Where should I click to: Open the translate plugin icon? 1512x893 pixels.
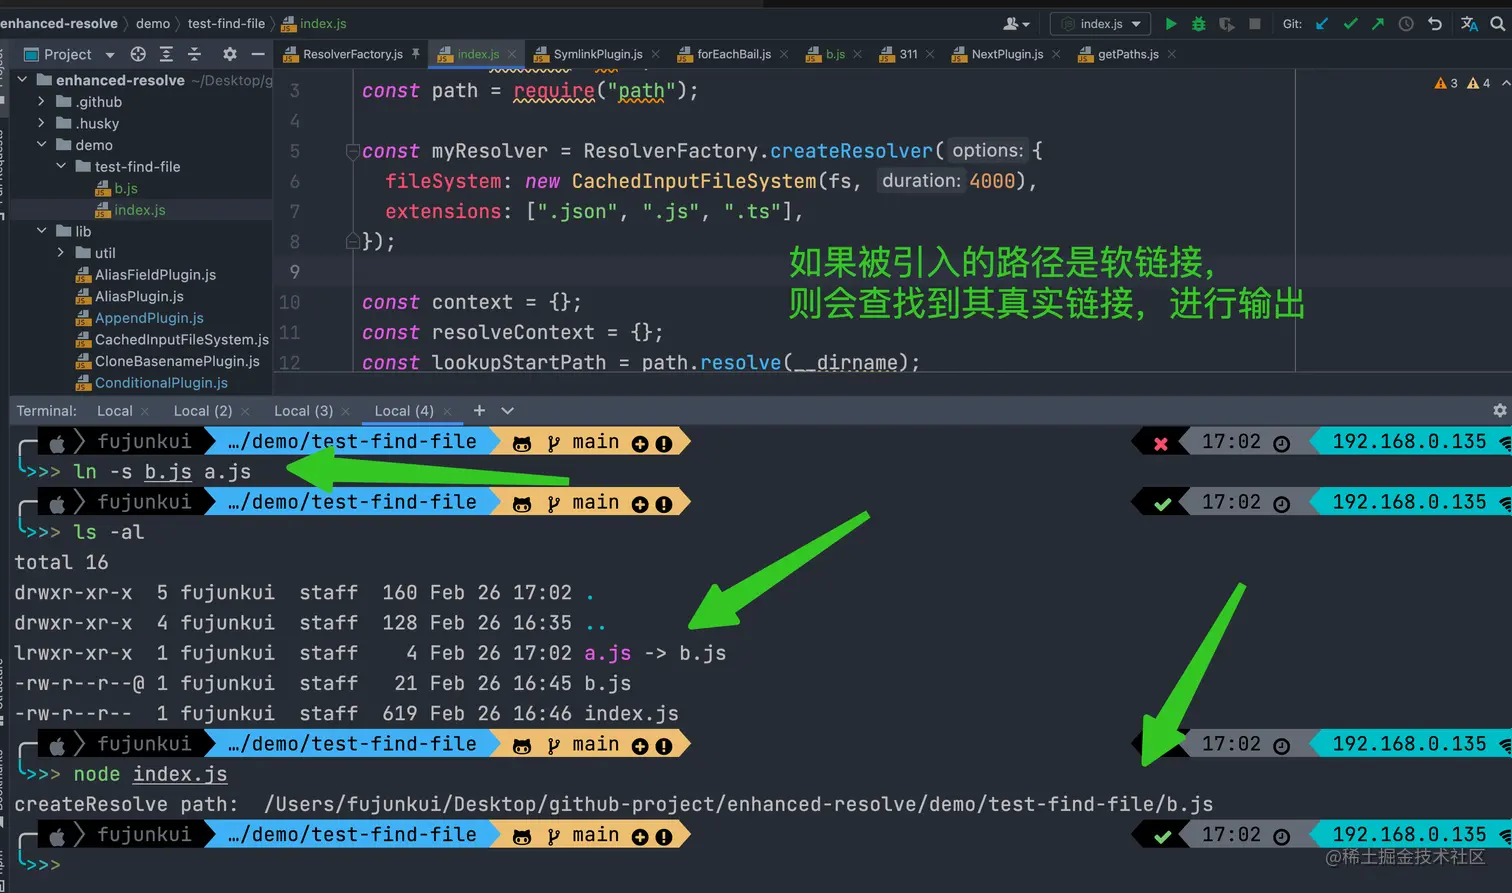[1469, 24]
